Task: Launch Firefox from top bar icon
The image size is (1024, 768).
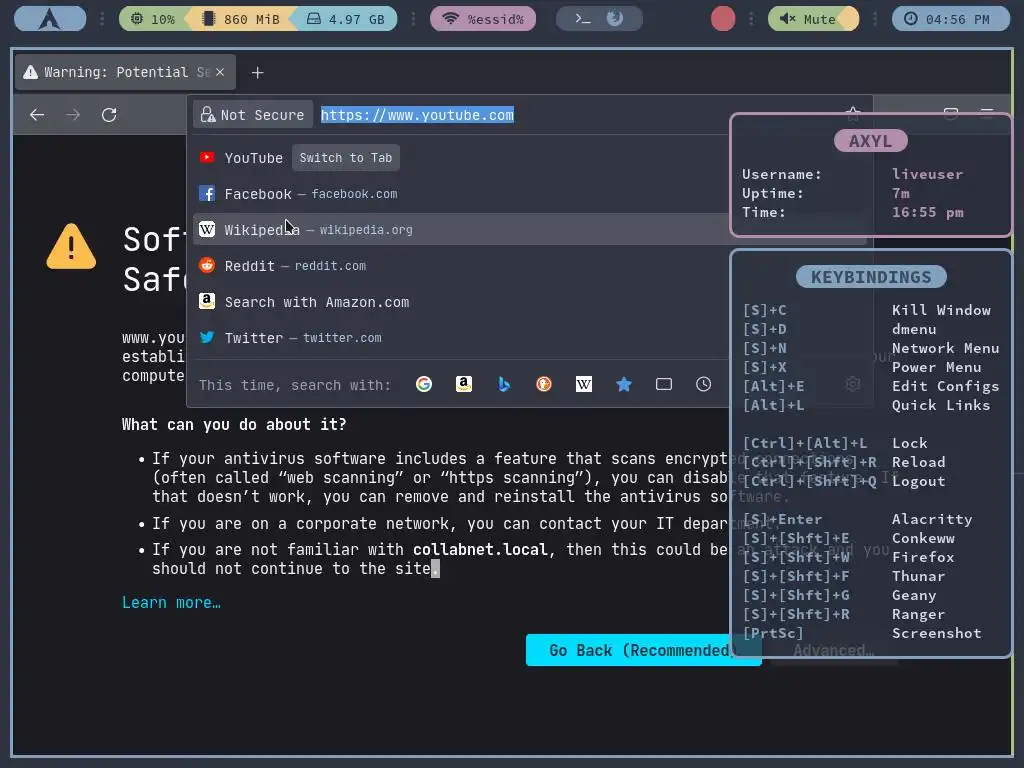Action: (615, 19)
